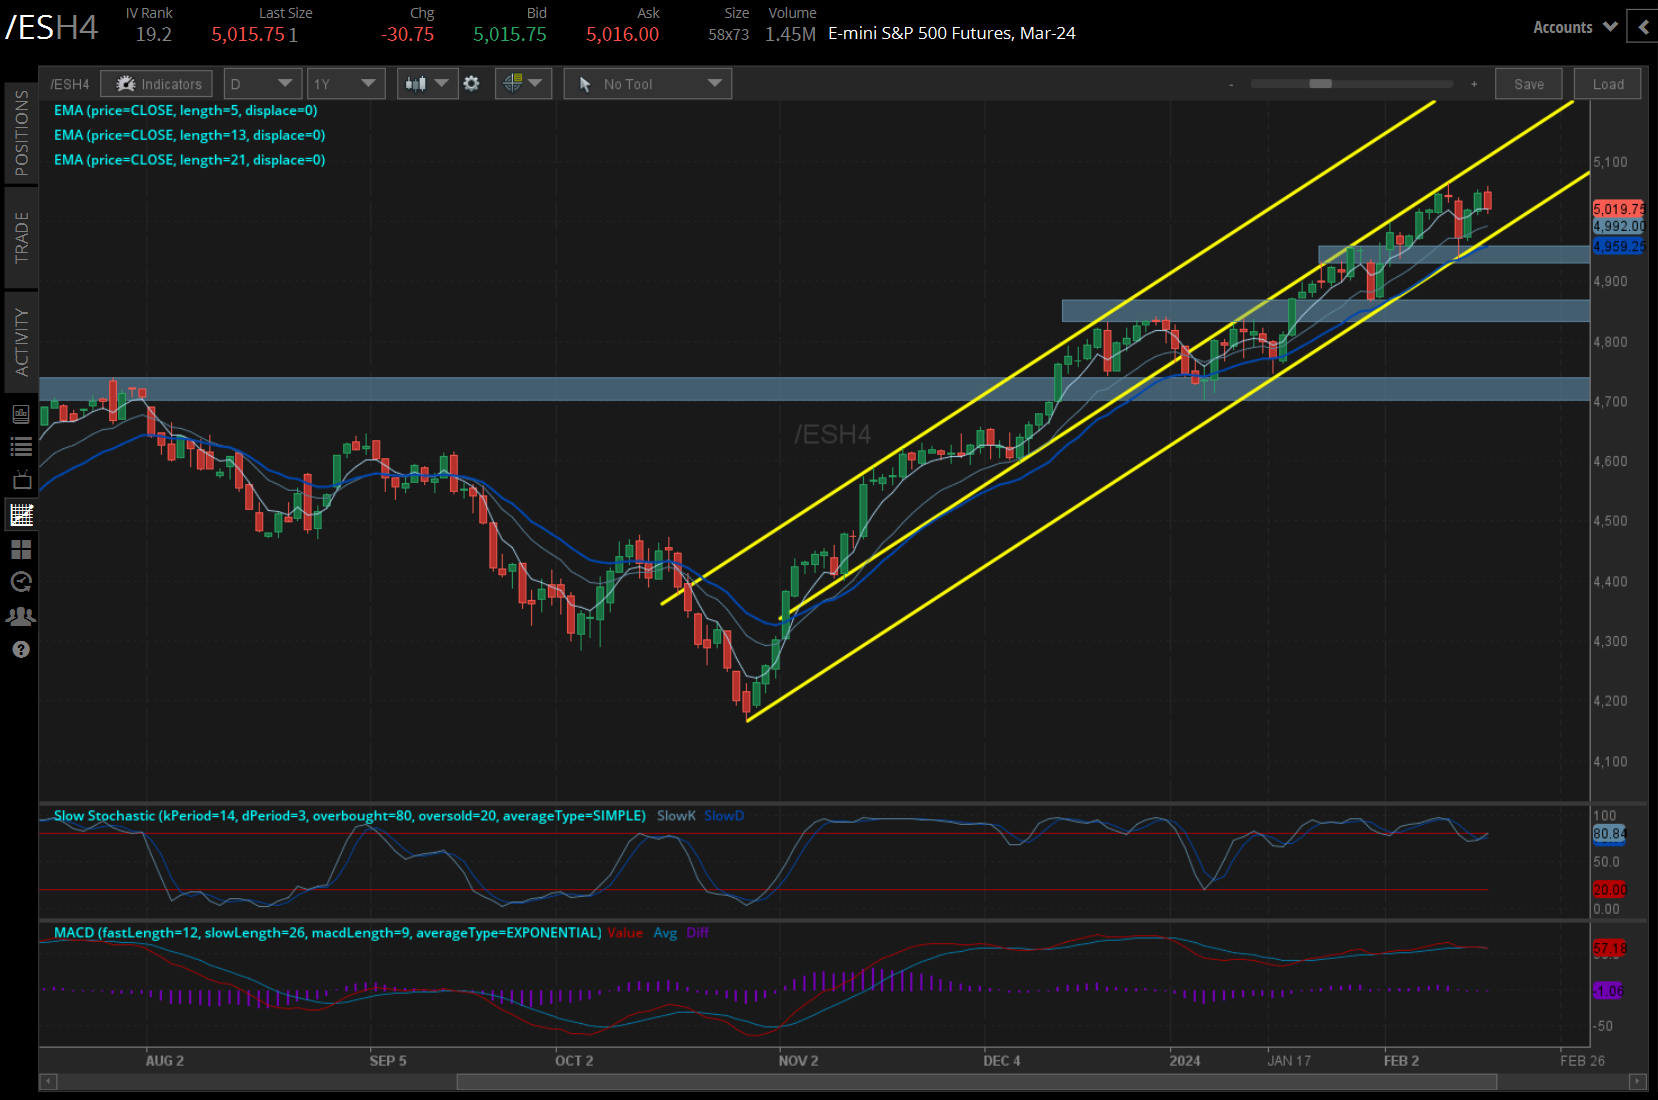Open the Accounts dropdown
1658x1100 pixels.
1573,27
